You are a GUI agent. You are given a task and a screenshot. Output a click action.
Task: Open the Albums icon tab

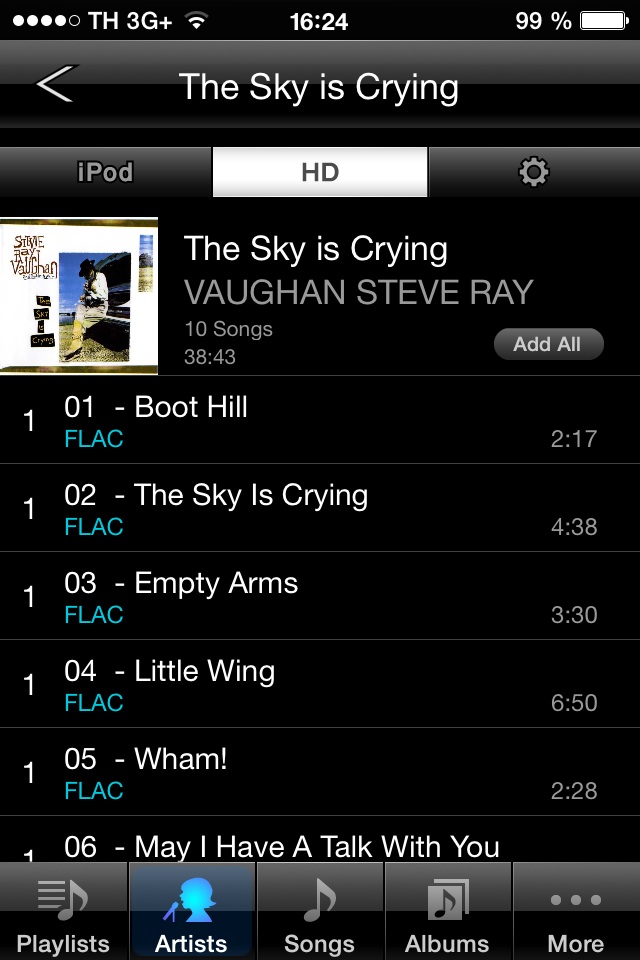[x=448, y=900]
